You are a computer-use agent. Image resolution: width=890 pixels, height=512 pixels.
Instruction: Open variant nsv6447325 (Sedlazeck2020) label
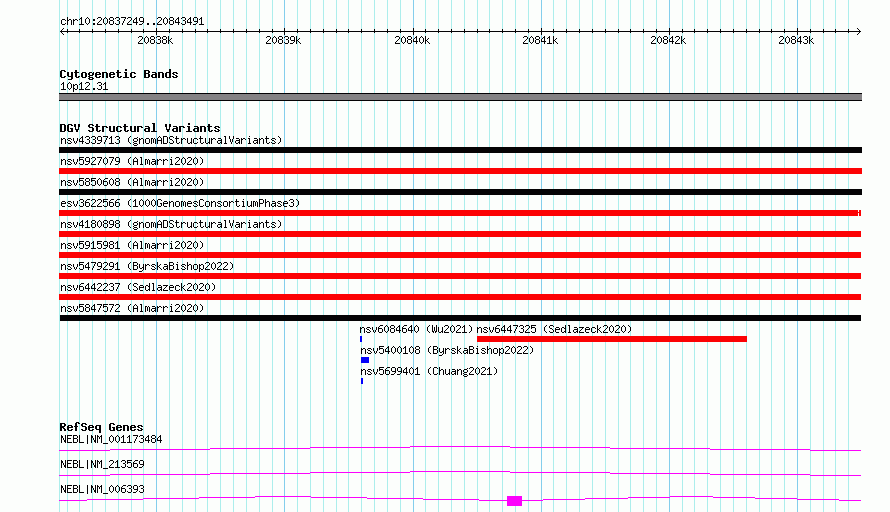coord(554,329)
